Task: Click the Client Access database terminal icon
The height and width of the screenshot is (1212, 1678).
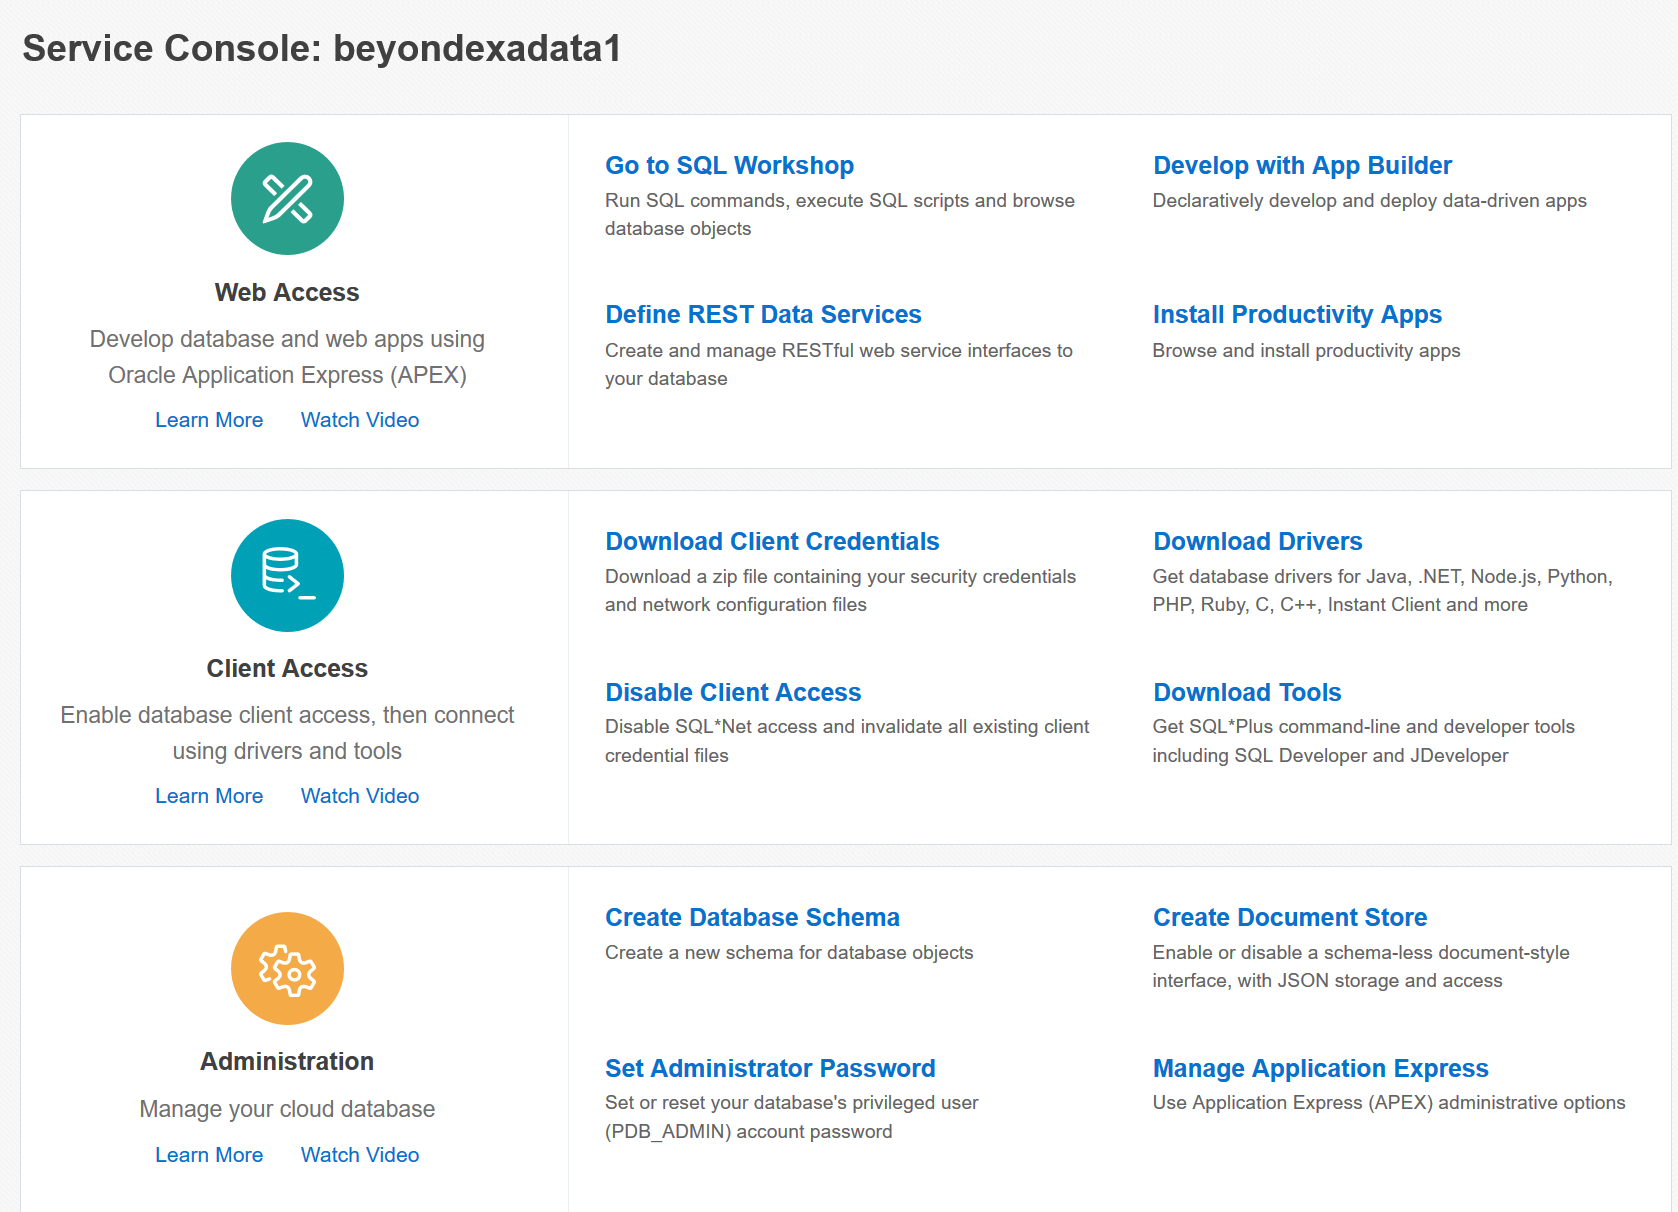Action: (x=287, y=575)
